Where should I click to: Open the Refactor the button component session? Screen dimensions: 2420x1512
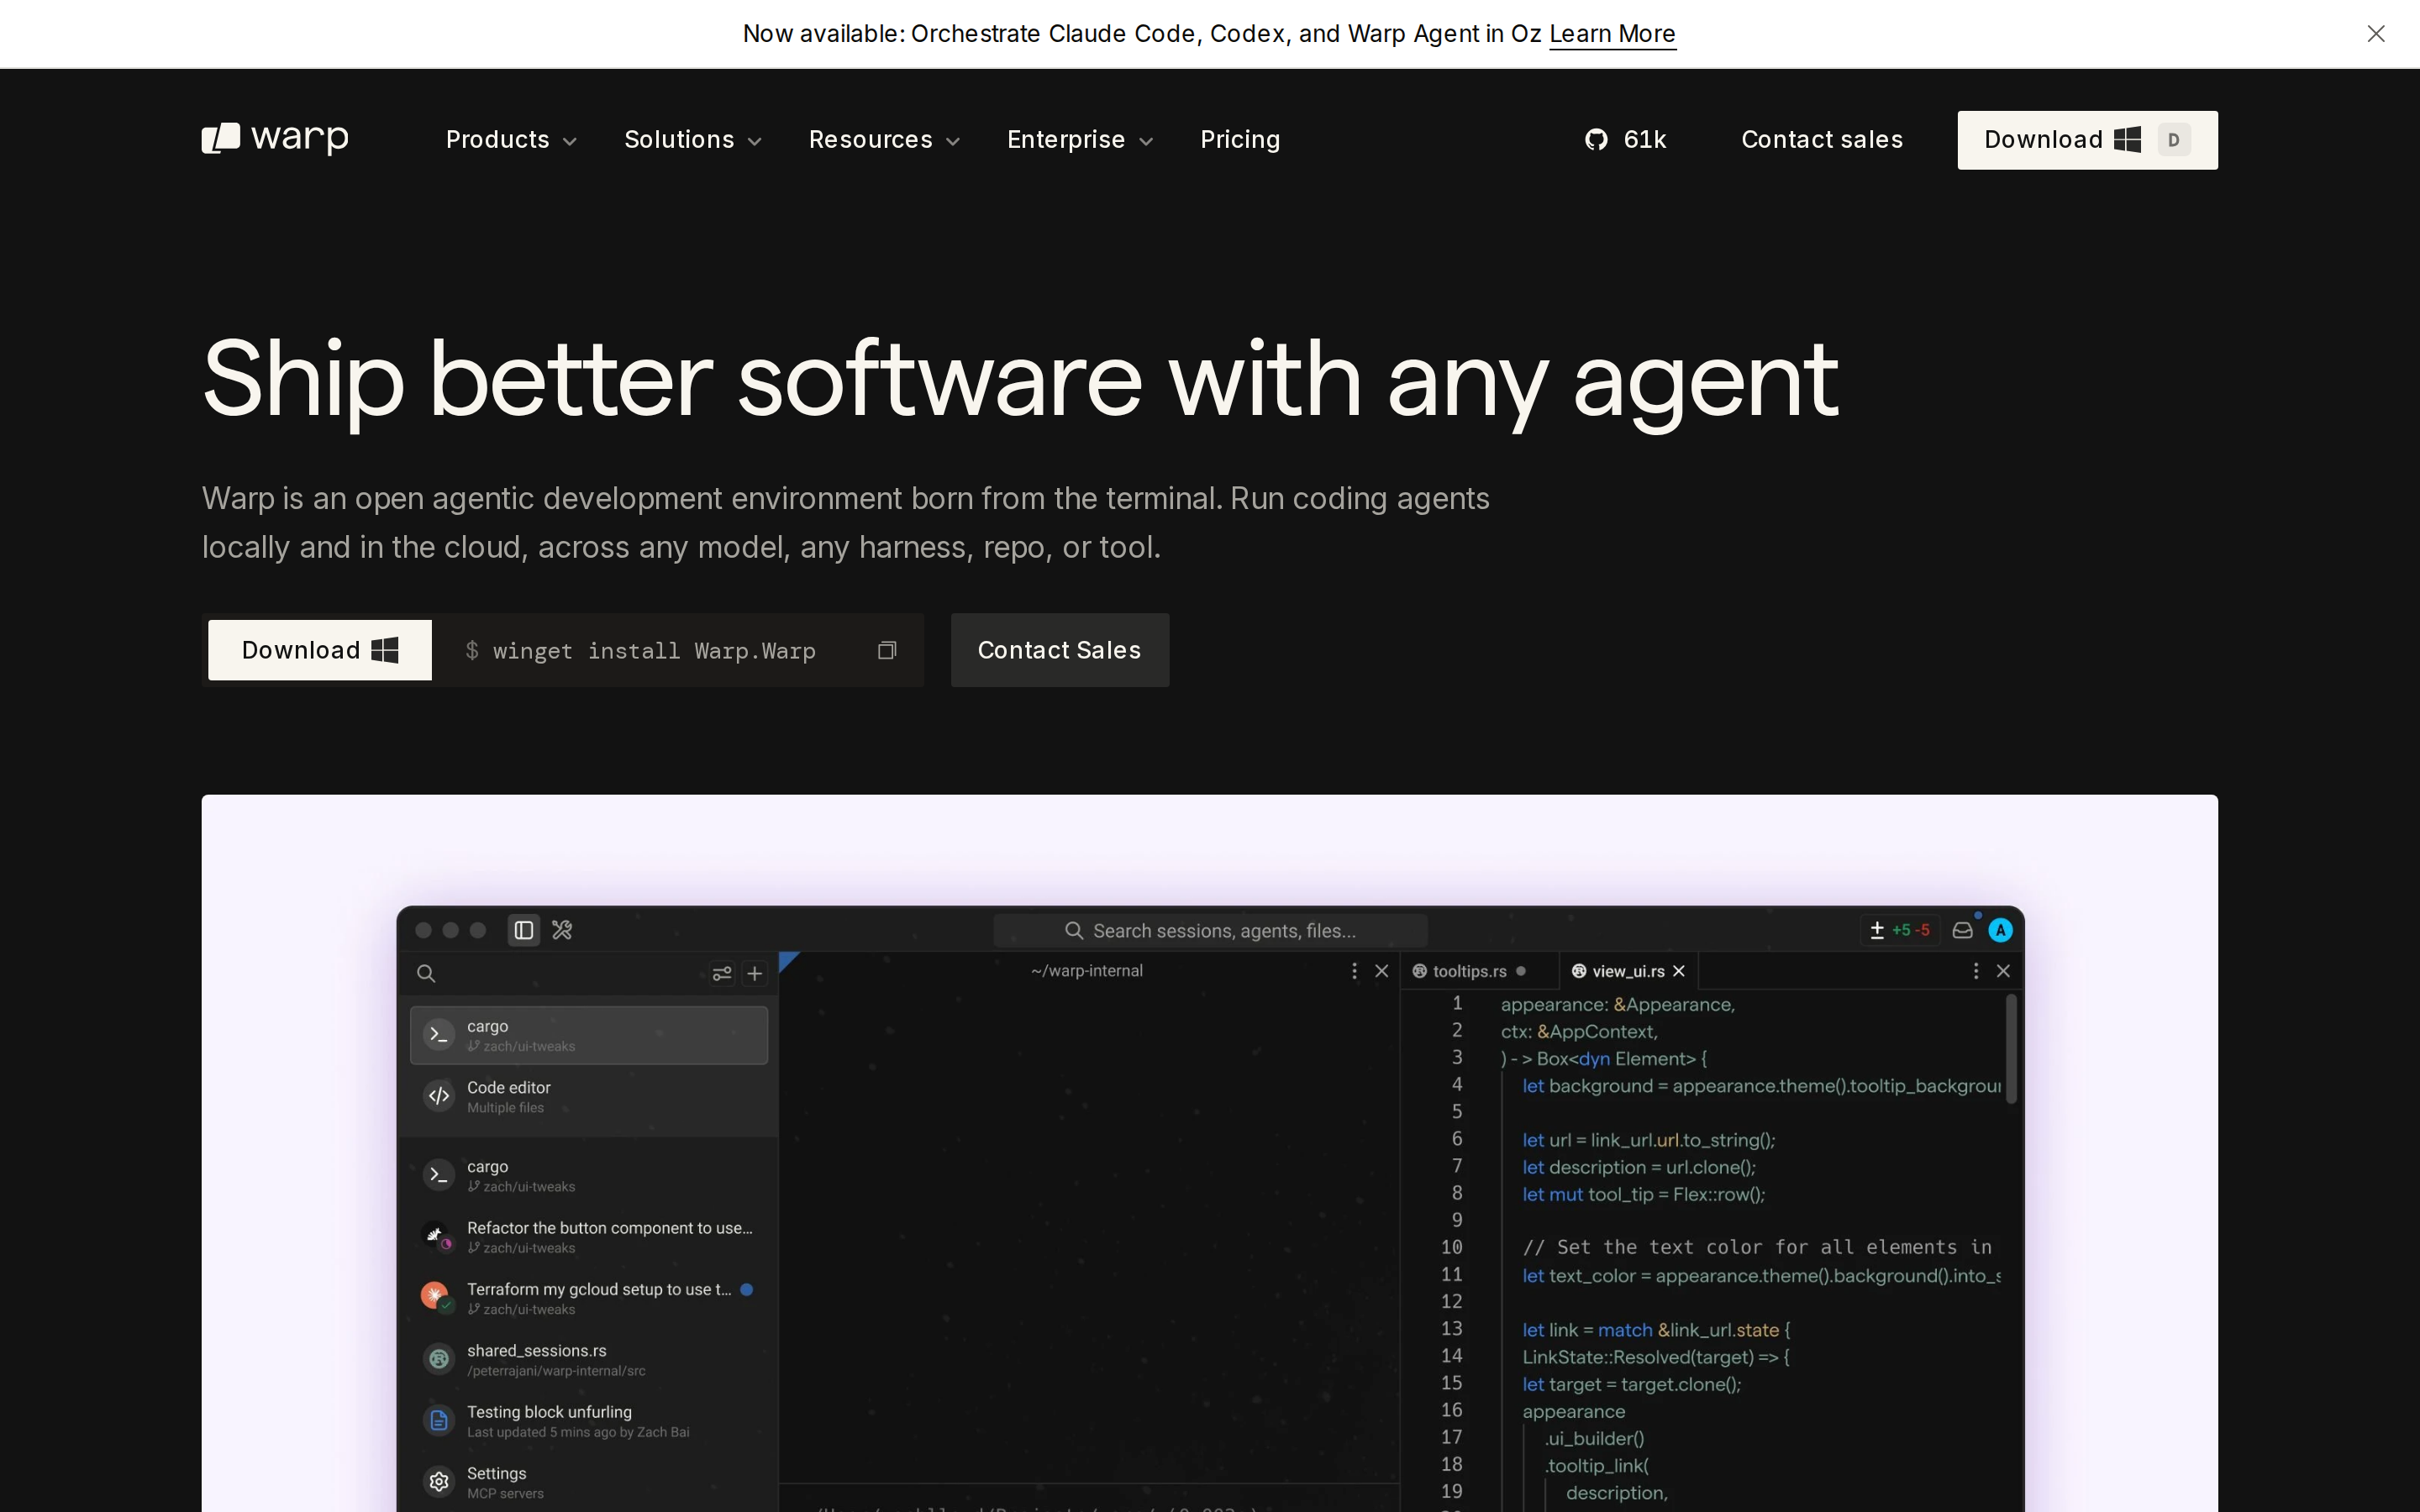click(x=589, y=1237)
